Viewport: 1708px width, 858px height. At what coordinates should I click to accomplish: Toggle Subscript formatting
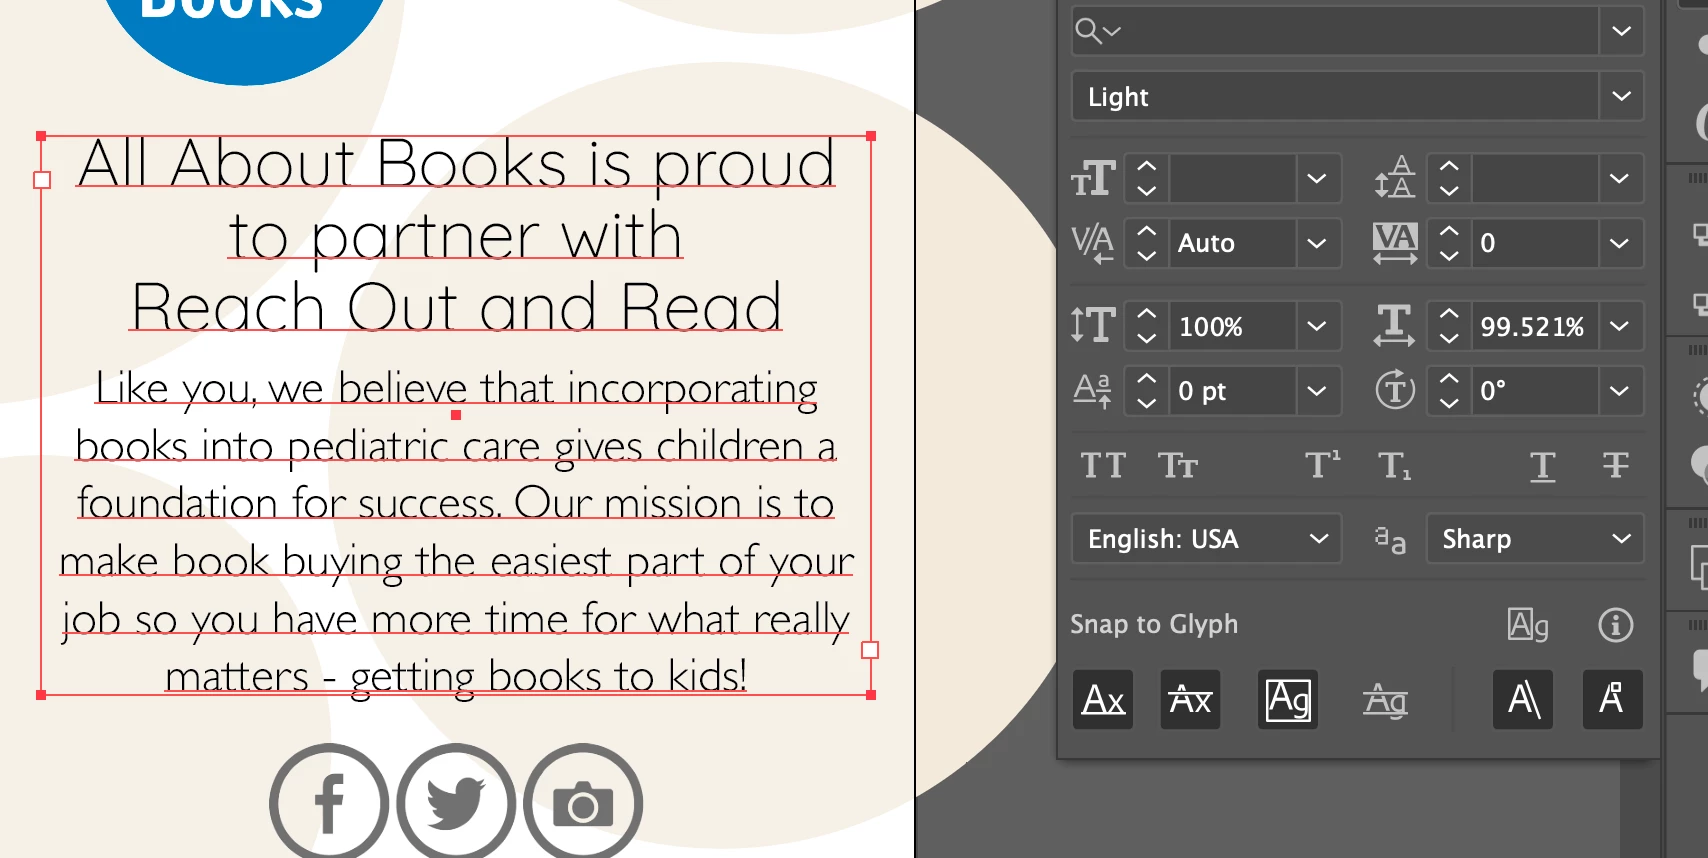click(1394, 466)
